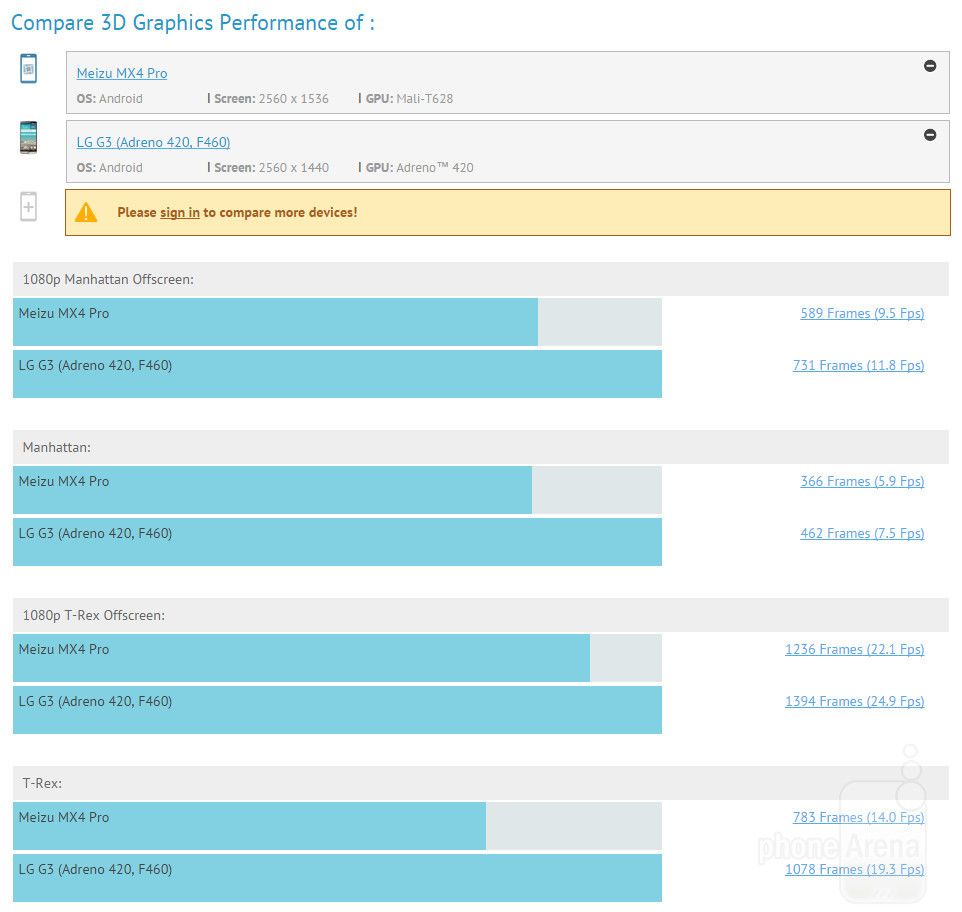This screenshot has height=912, width=962.
Task: Click the Meizu MX4 Pro bar under Manhattan:
Action: click(x=272, y=490)
